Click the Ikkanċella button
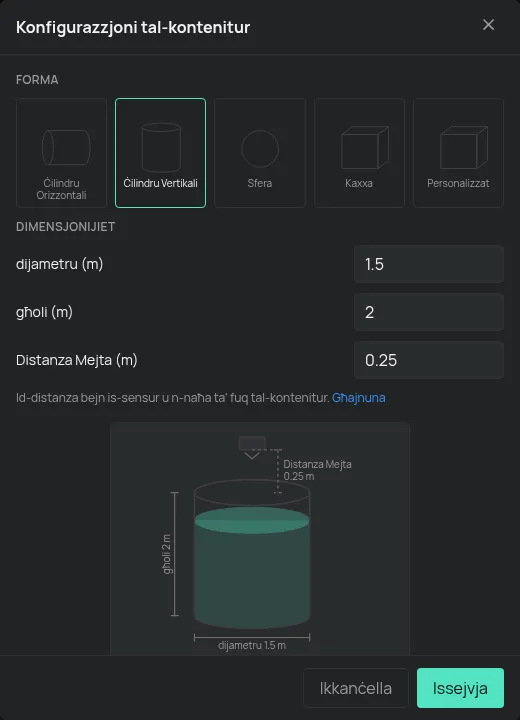The width and height of the screenshot is (520, 720). tap(356, 688)
